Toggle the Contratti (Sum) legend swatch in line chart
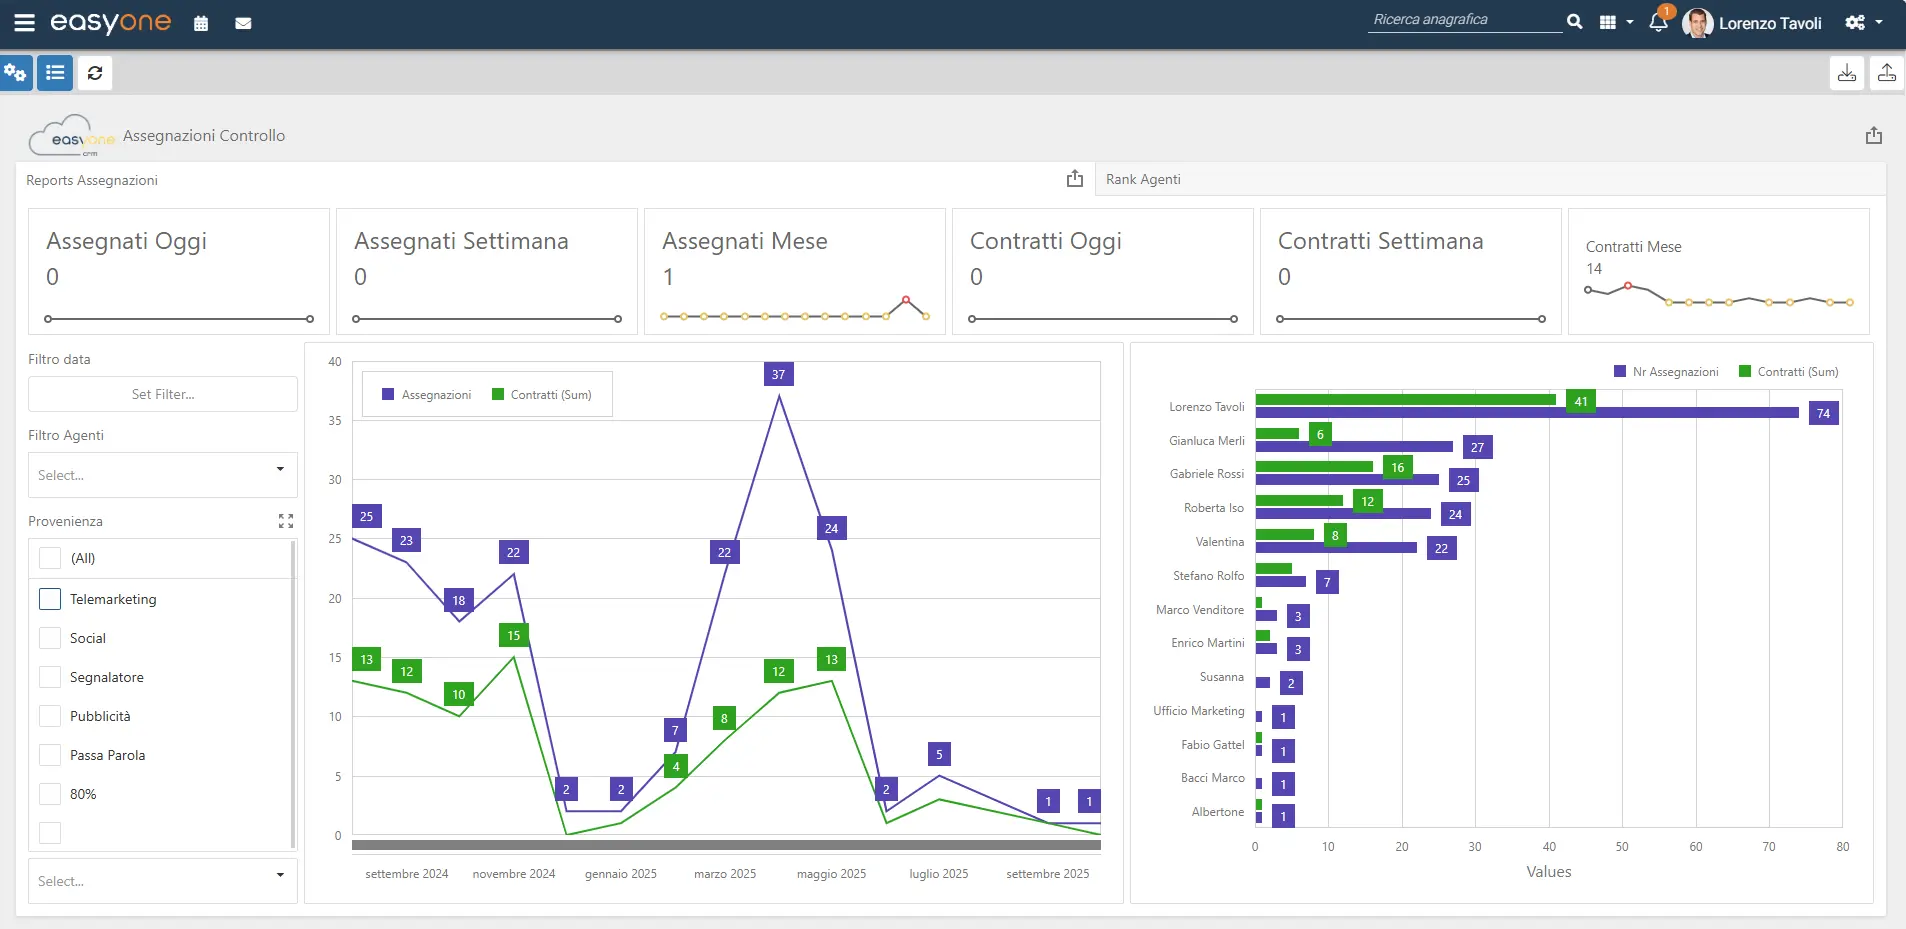Viewport: 1906px width, 929px height. [x=498, y=395]
